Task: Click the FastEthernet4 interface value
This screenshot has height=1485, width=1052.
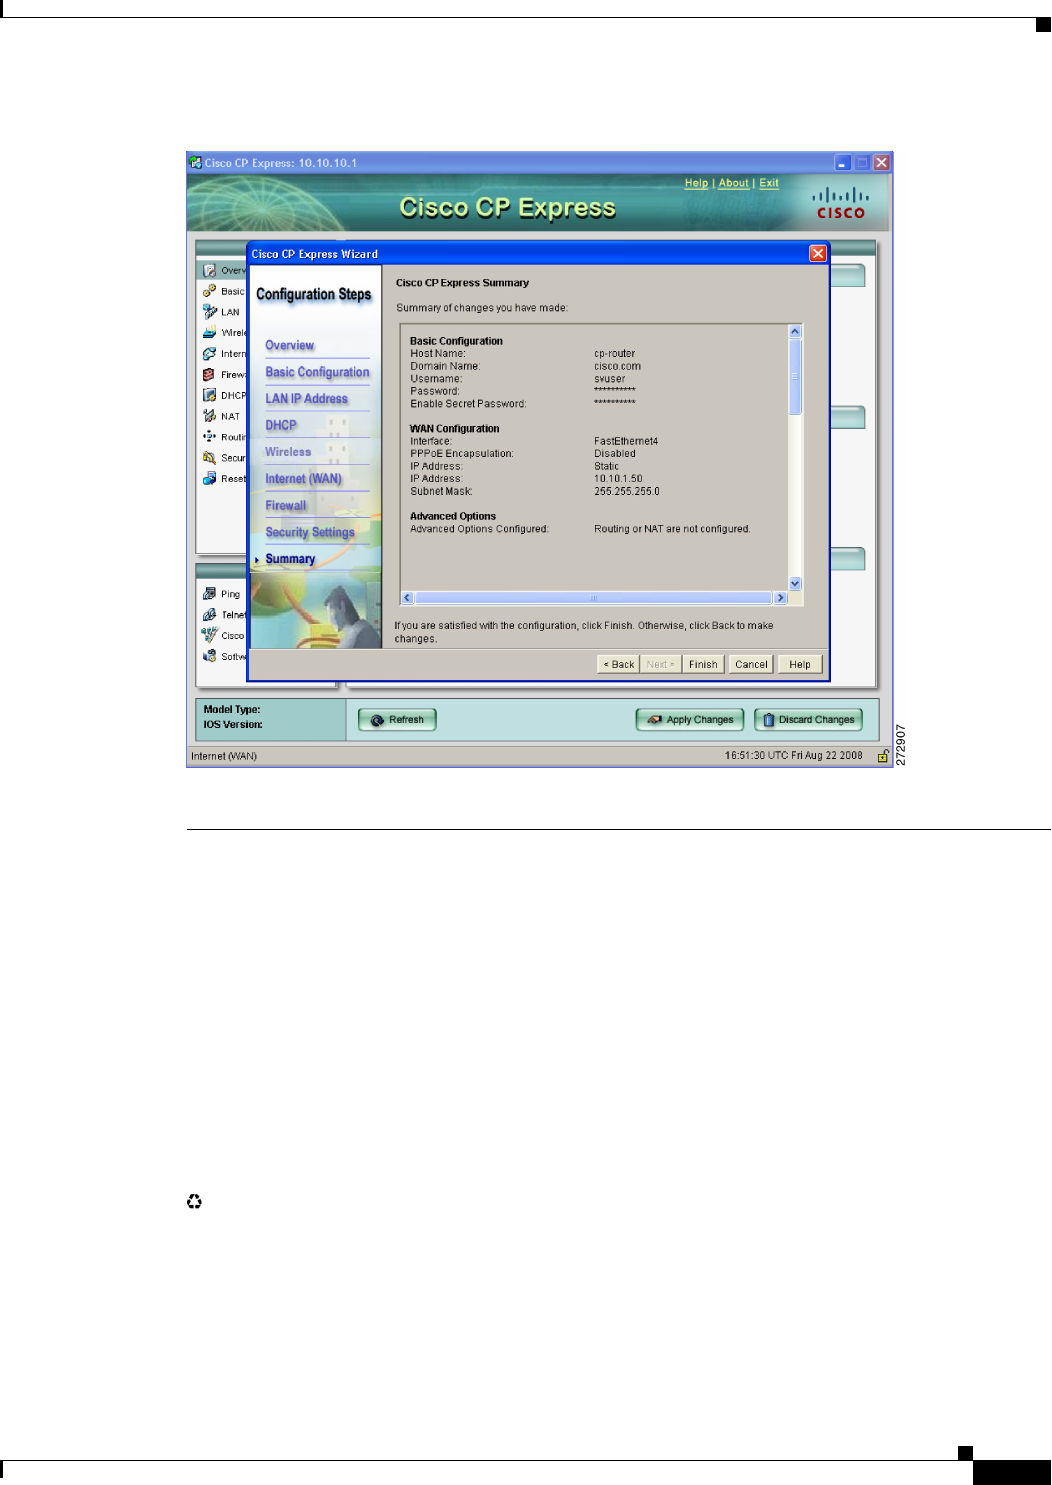Action: click(x=626, y=441)
